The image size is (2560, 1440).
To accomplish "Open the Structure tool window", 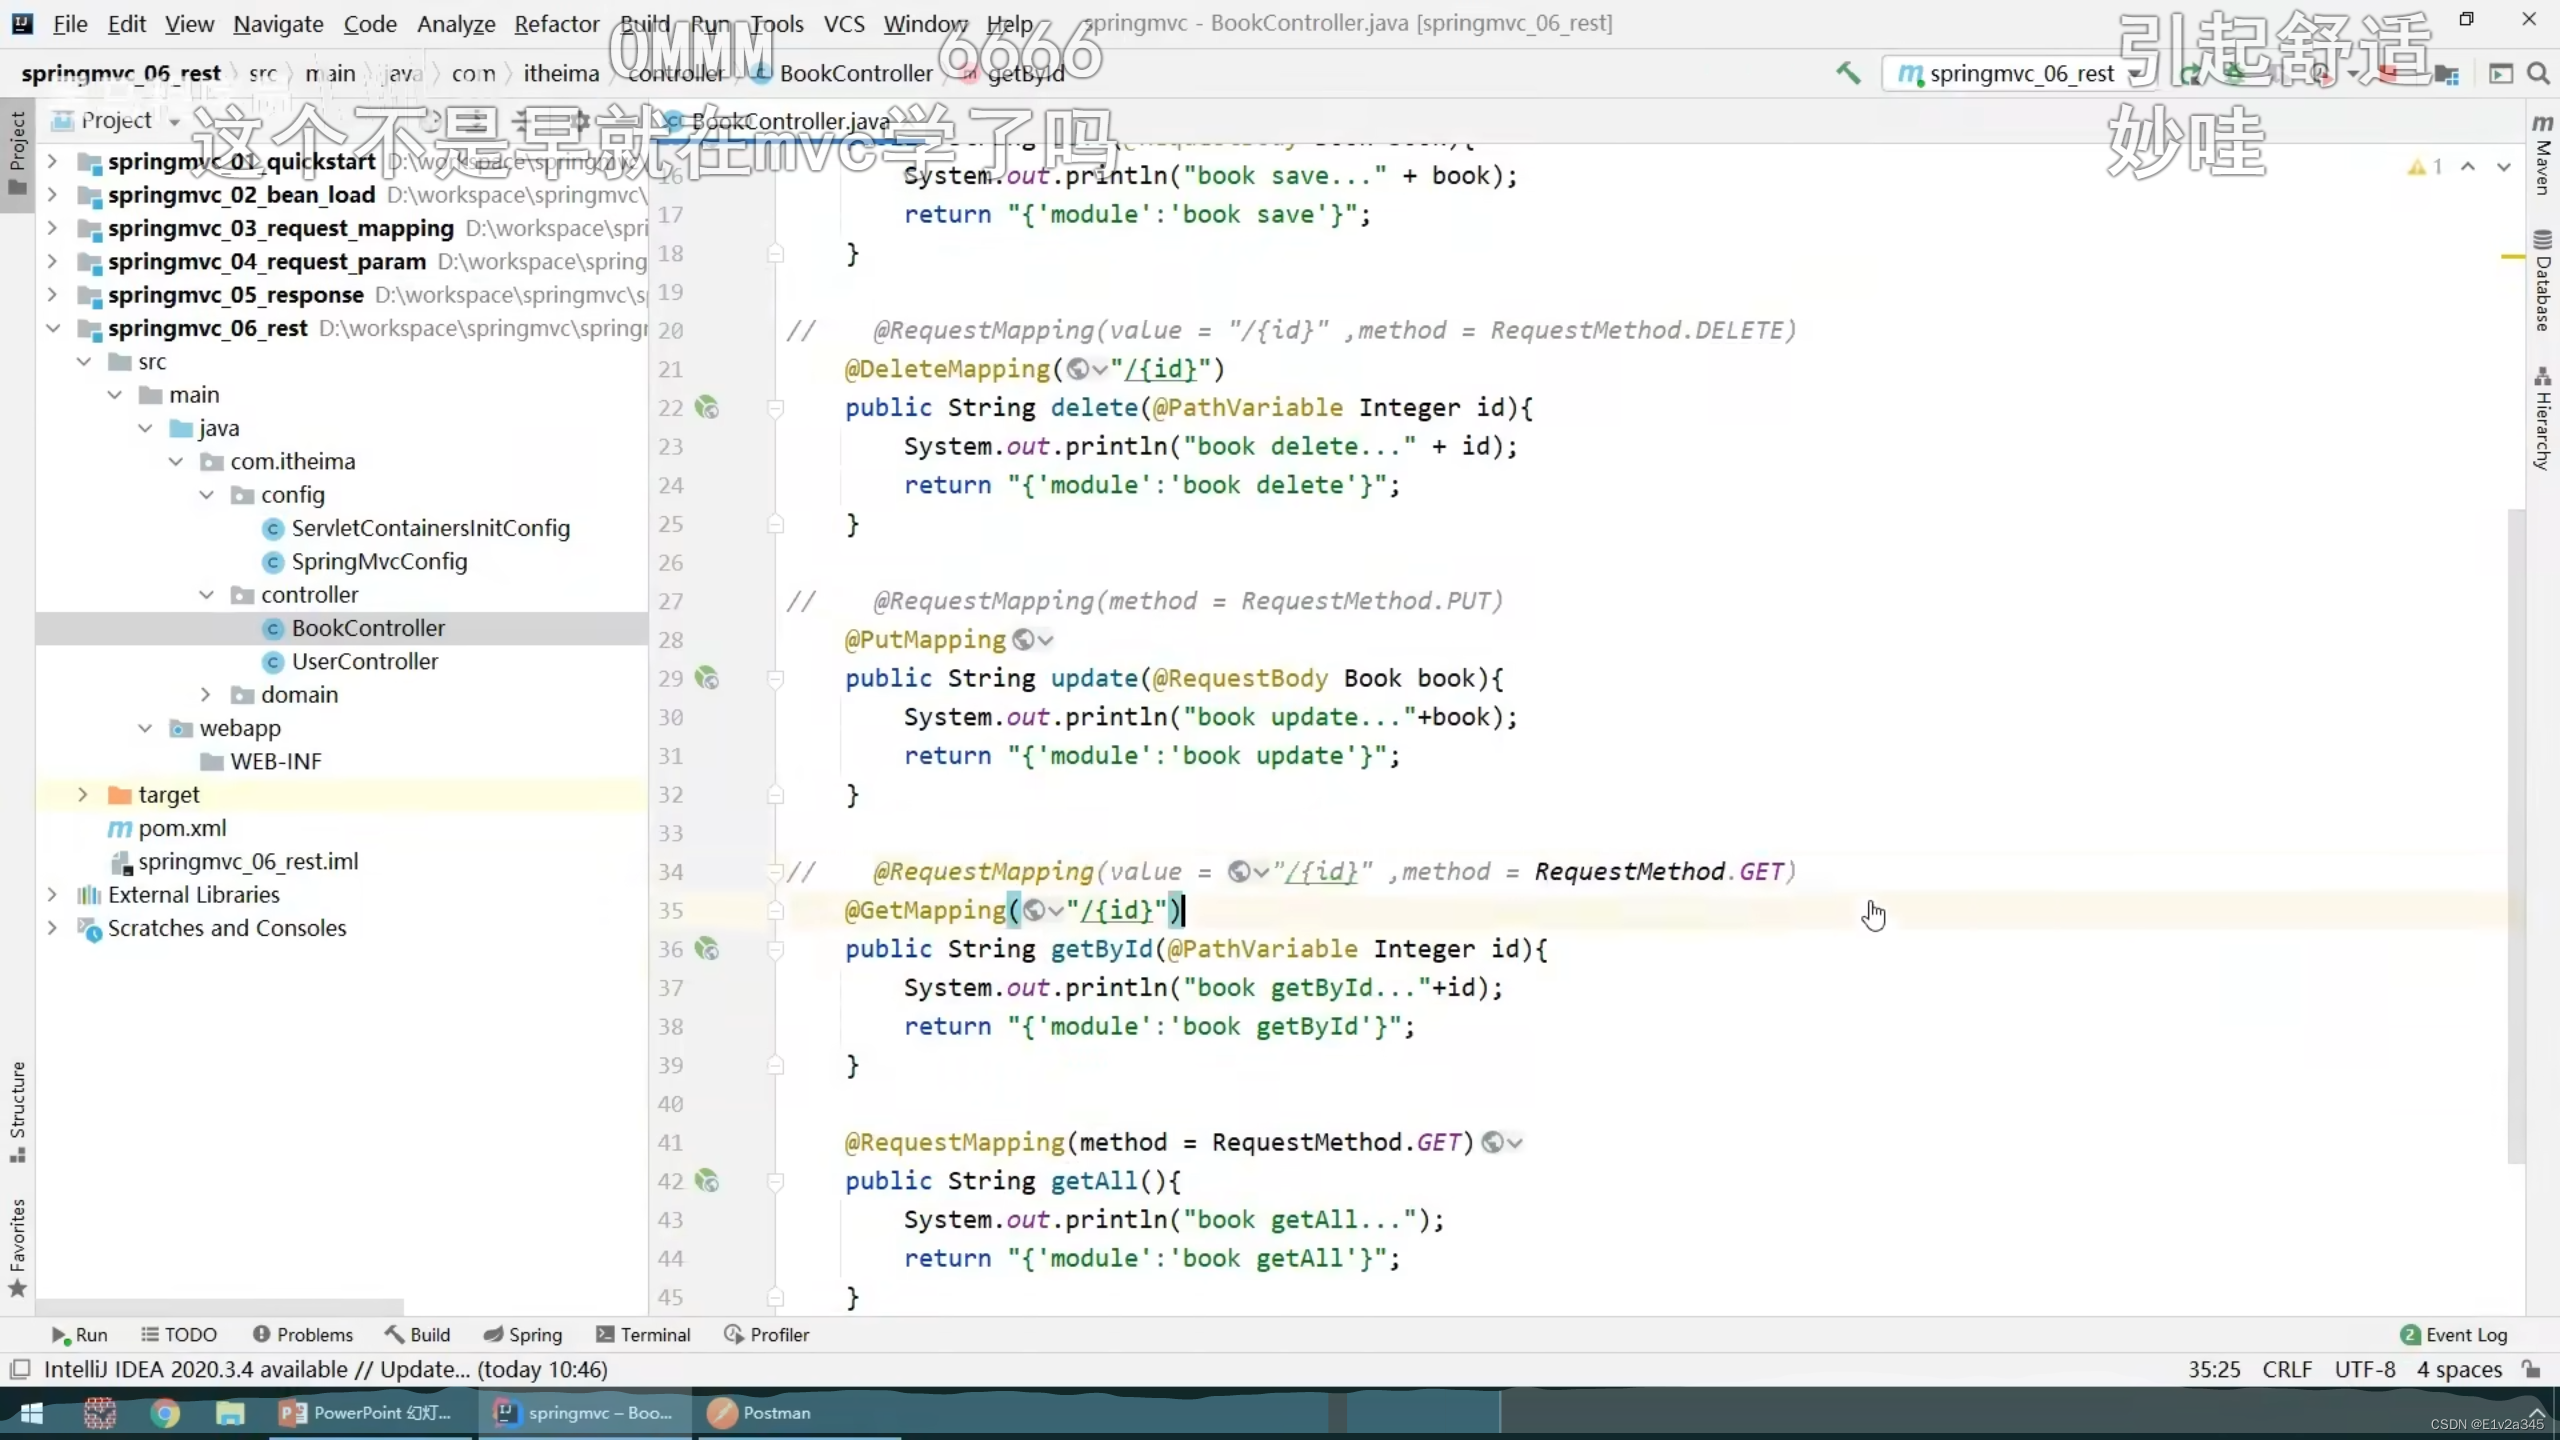I will [17, 1110].
